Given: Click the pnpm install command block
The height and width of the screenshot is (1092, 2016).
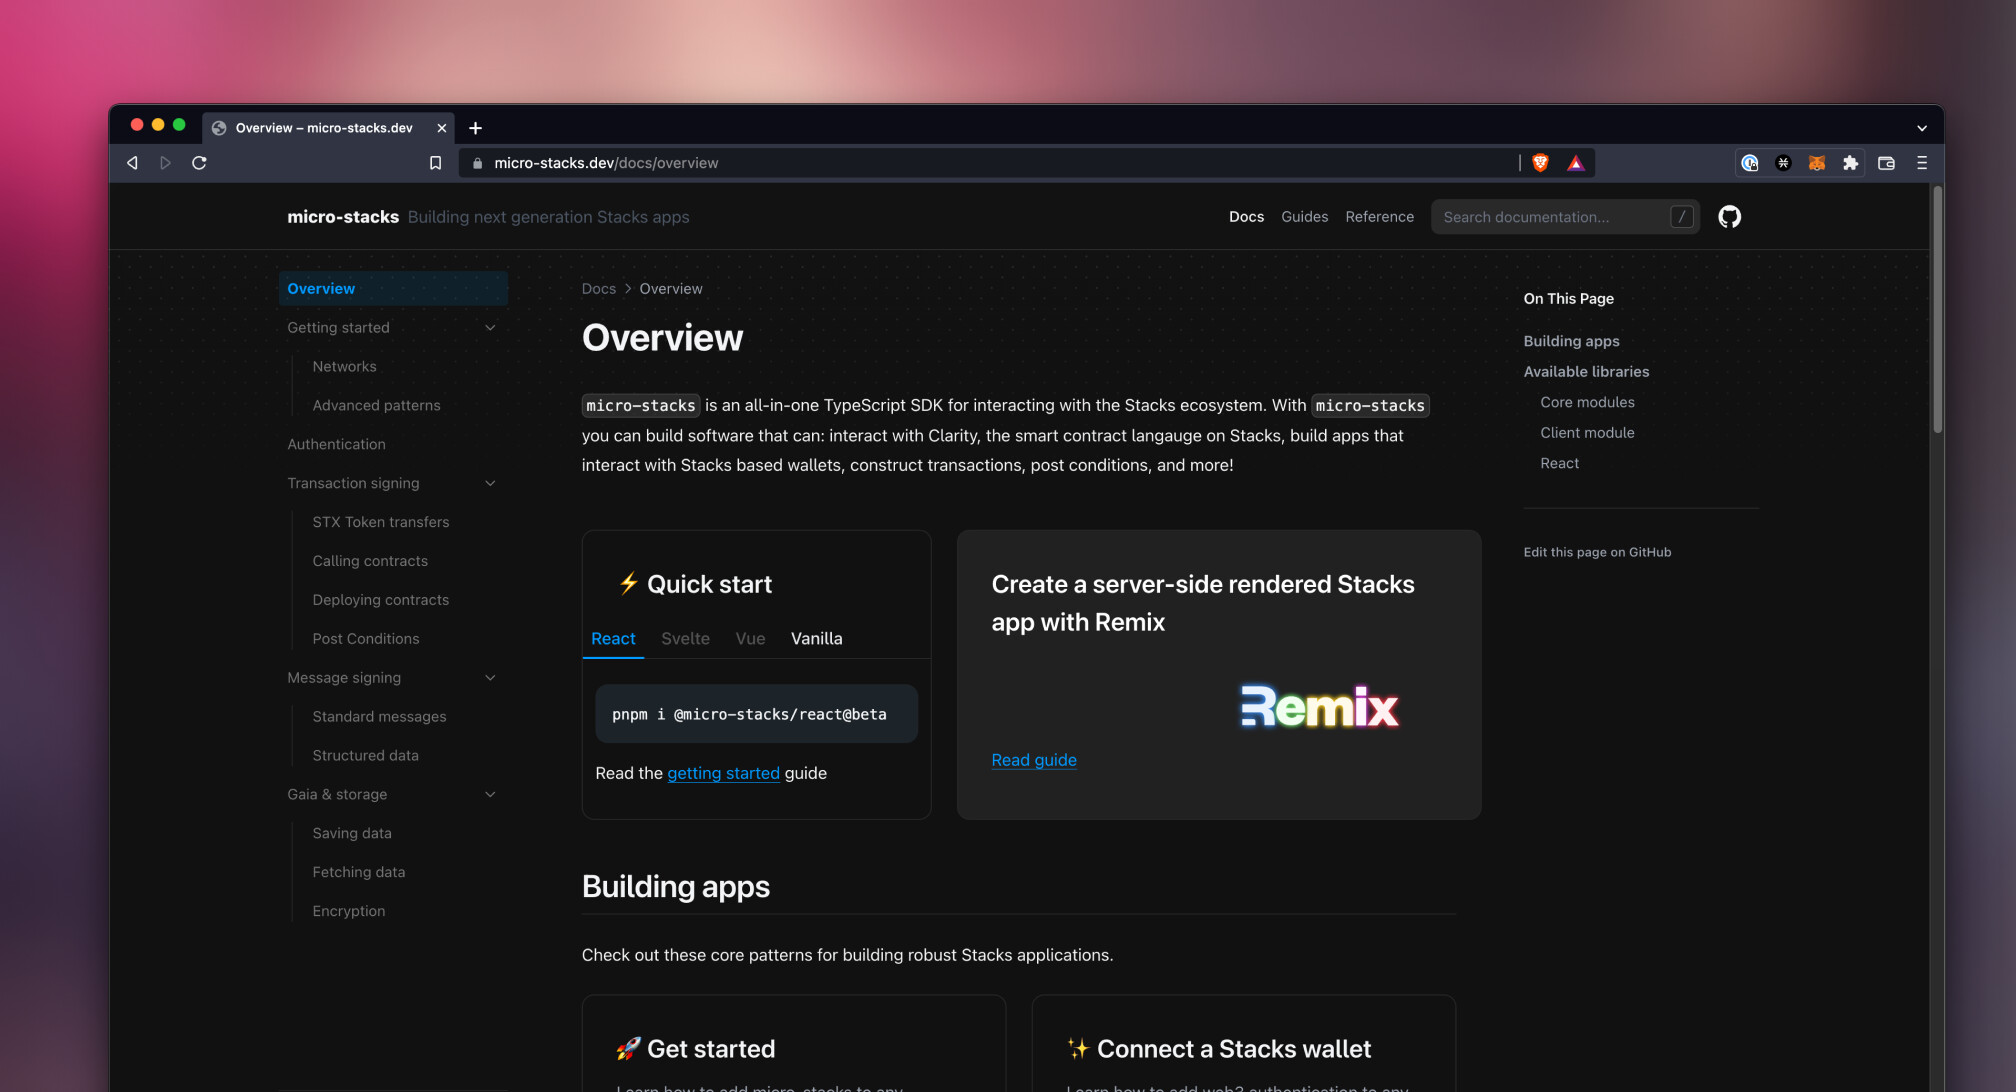Looking at the screenshot, I should point(756,714).
